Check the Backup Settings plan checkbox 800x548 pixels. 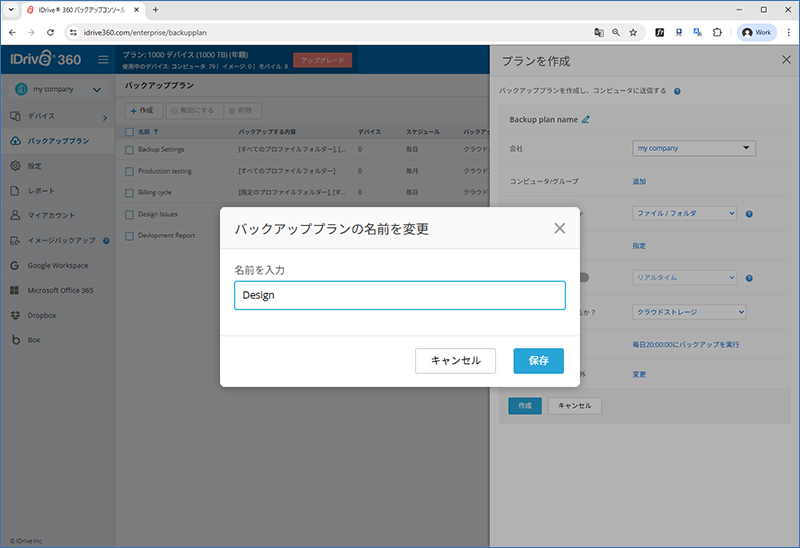tap(129, 150)
